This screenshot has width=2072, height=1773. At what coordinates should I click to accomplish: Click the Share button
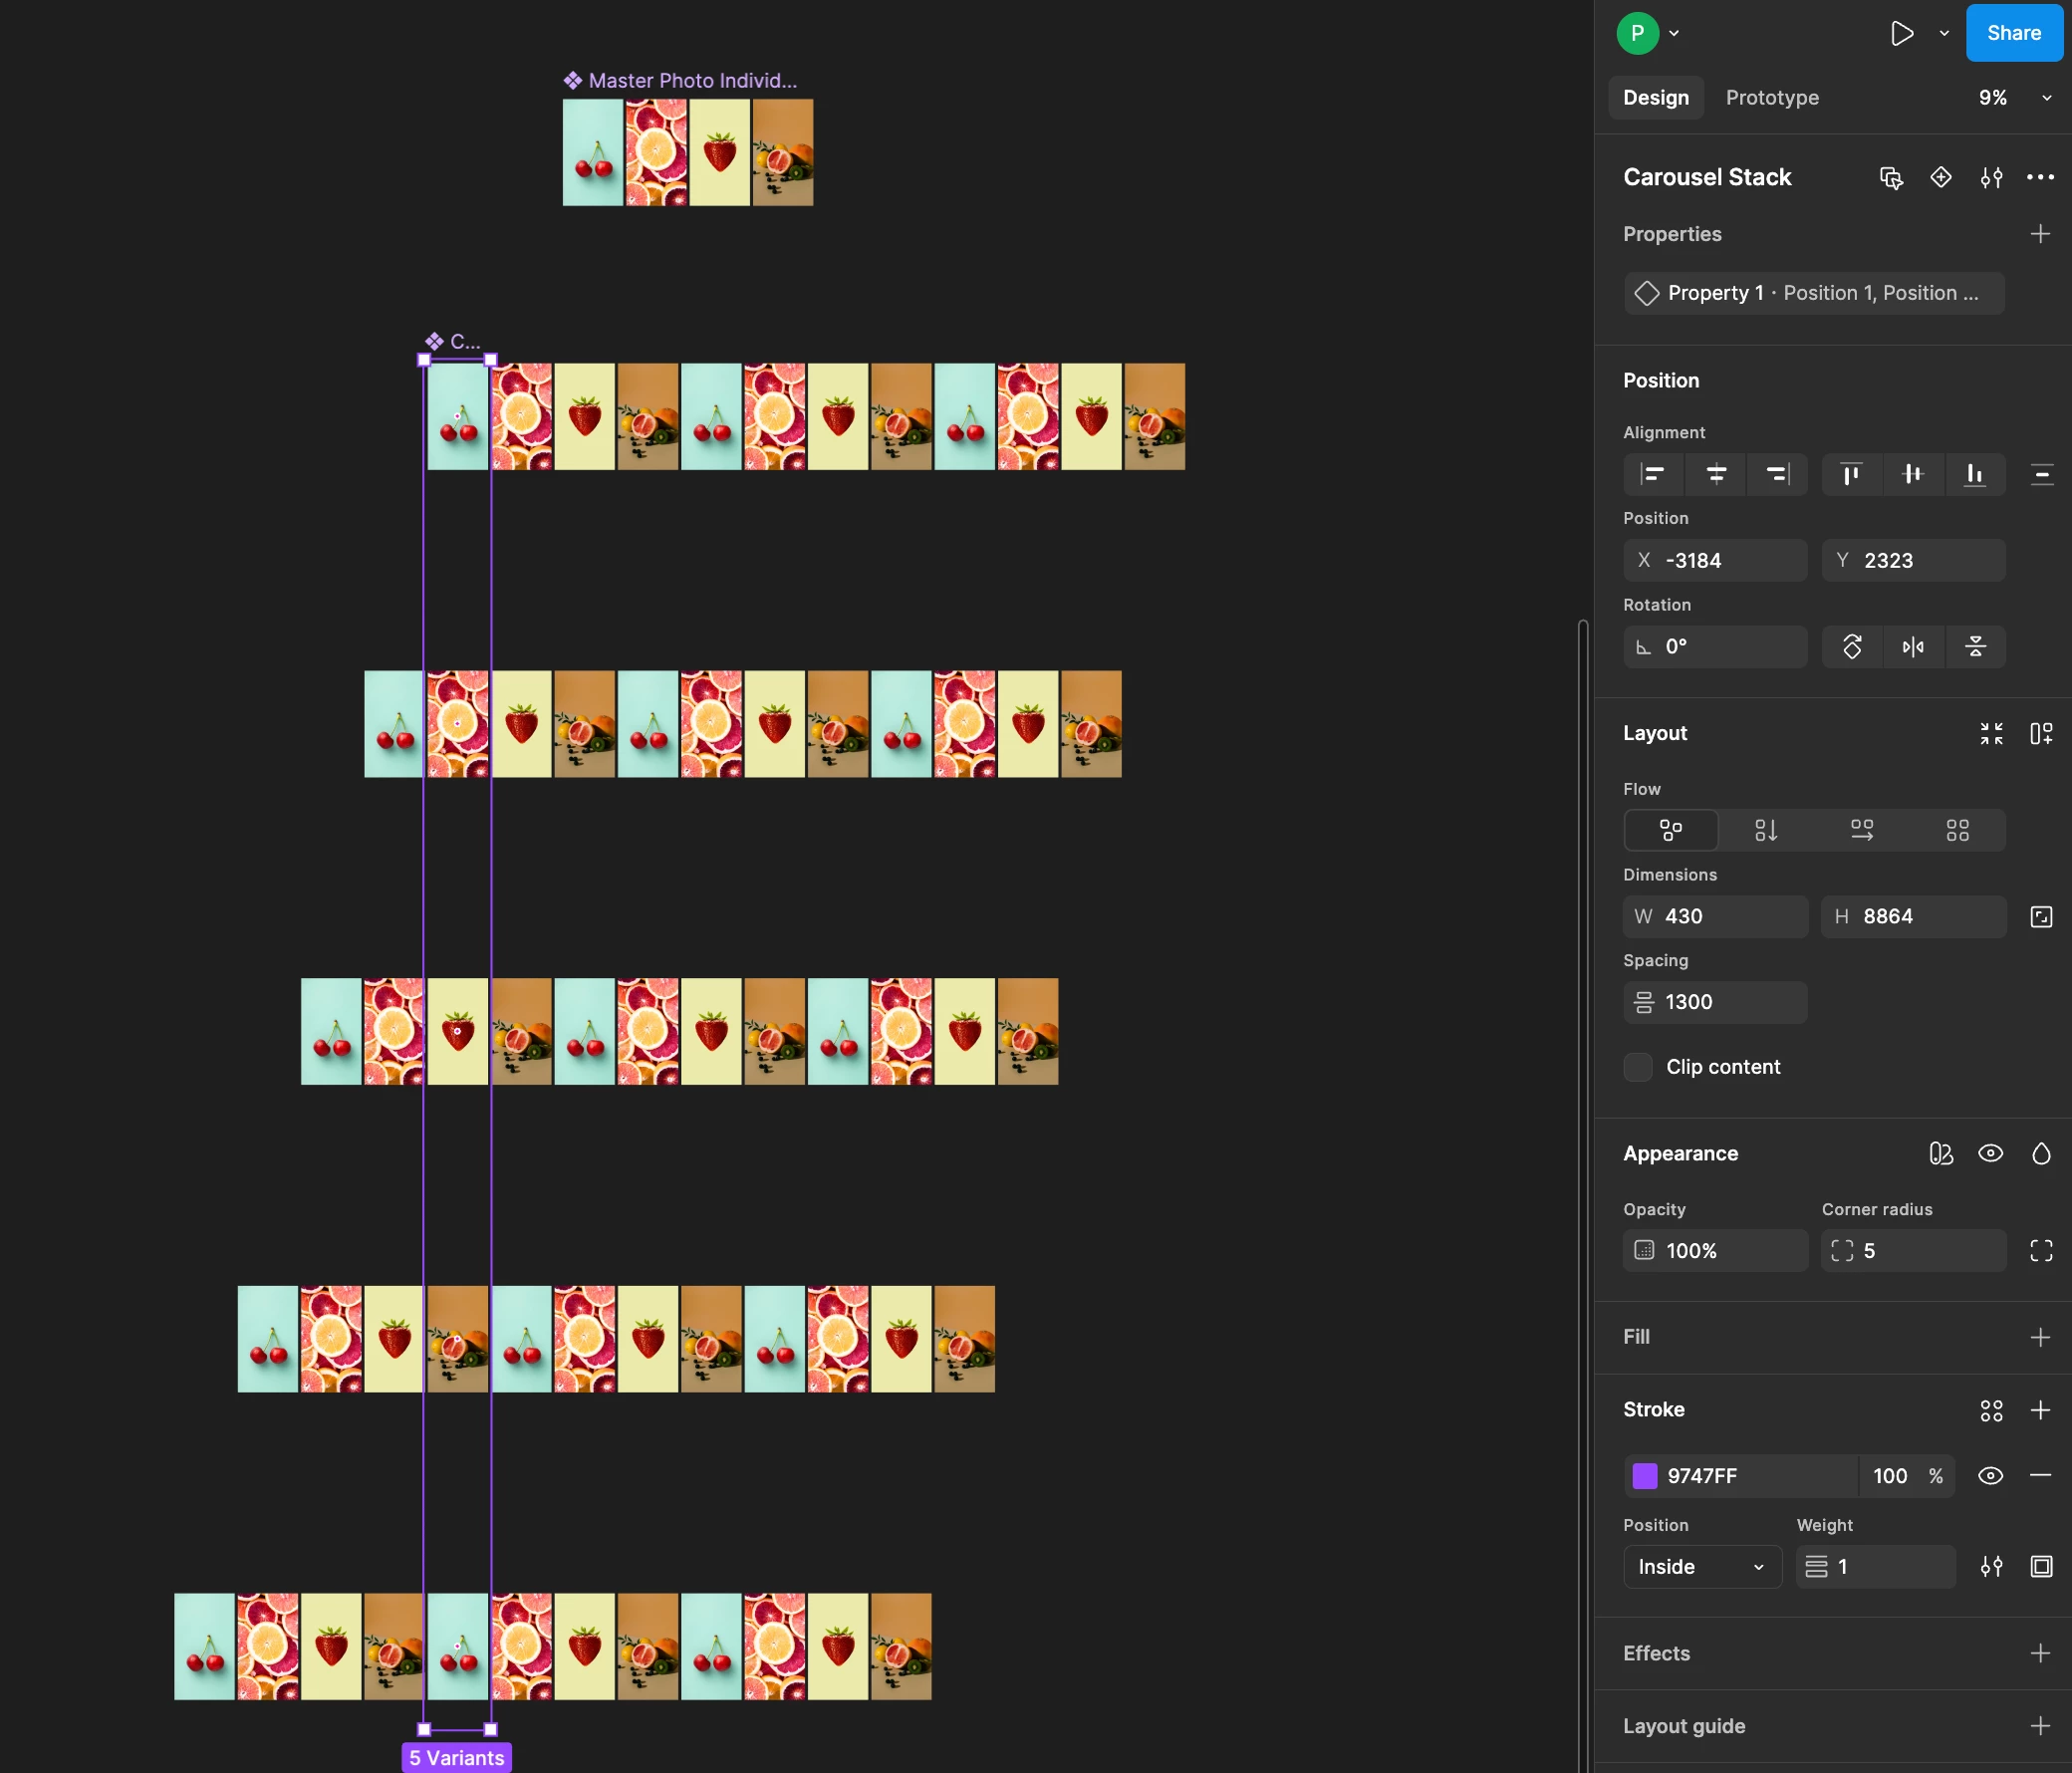coord(2013,33)
